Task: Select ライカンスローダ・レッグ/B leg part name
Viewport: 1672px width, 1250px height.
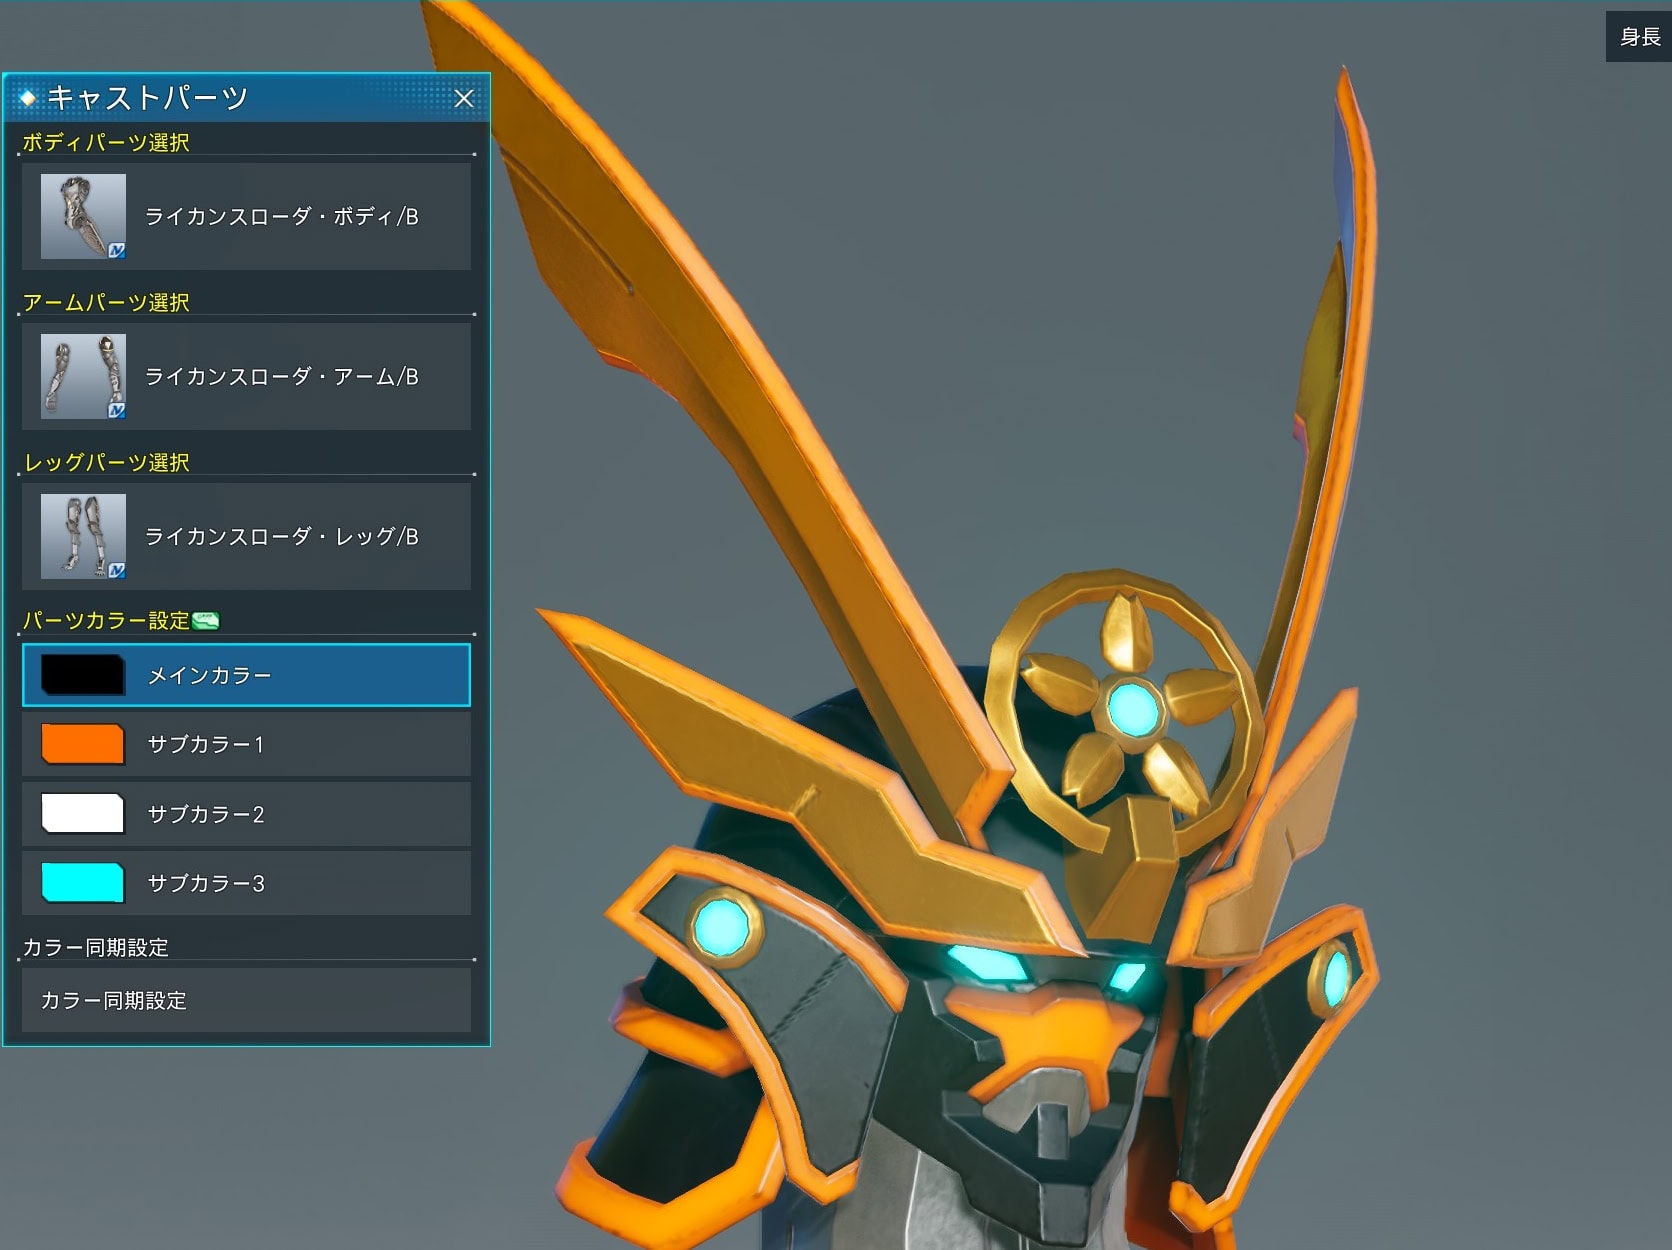Action: pyautogui.click(x=281, y=536)
